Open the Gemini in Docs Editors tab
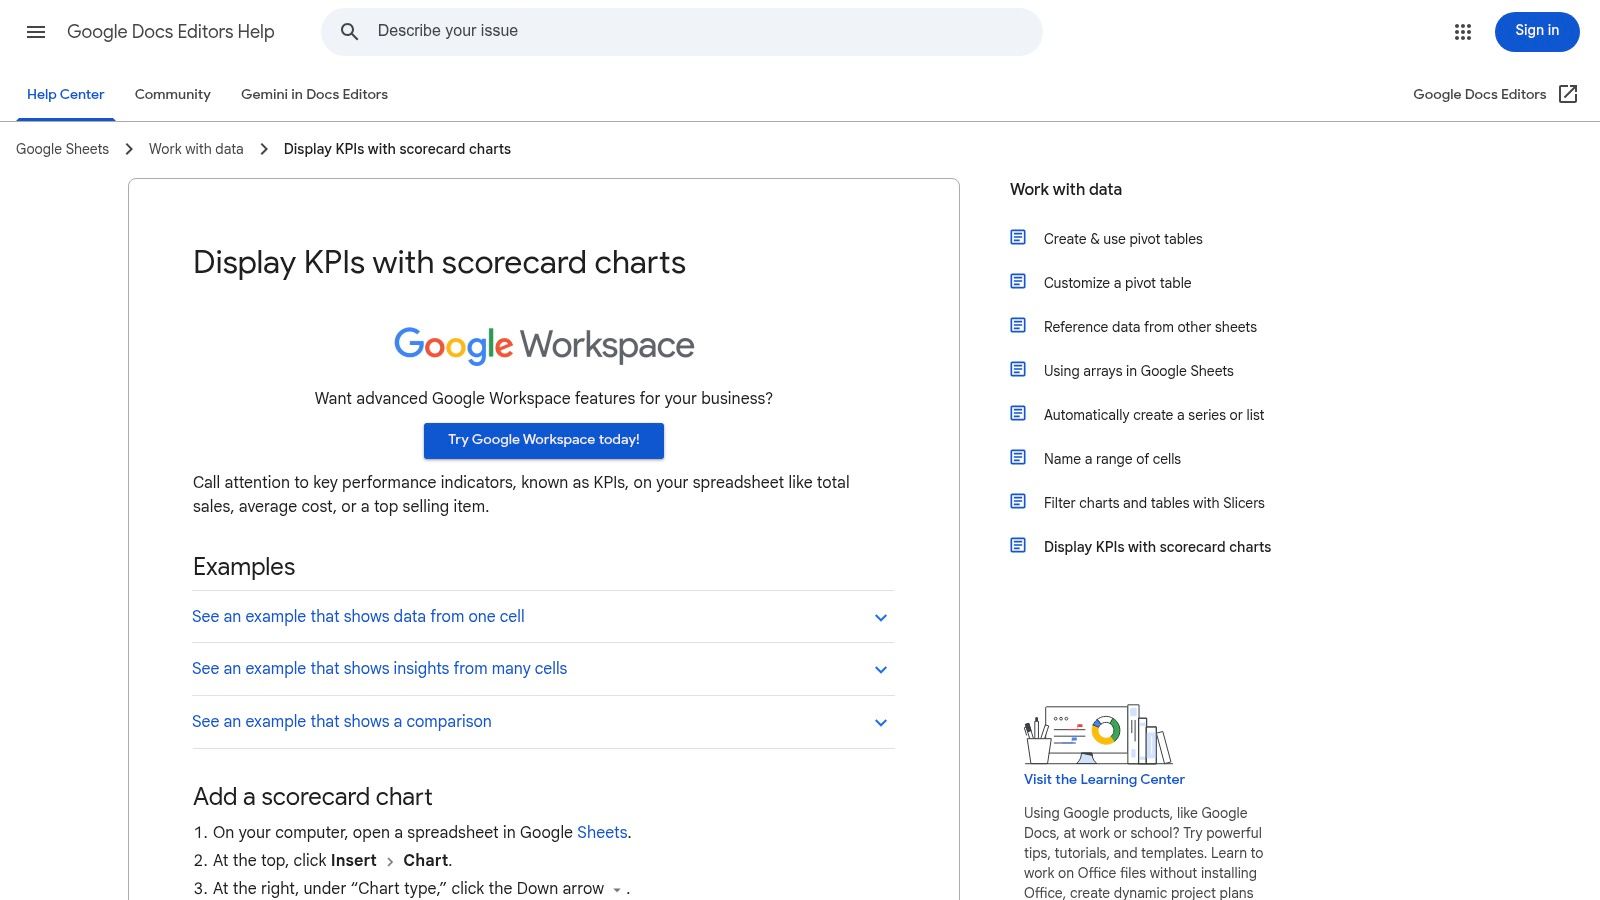 pyautogui.click(x=314, y=95)
